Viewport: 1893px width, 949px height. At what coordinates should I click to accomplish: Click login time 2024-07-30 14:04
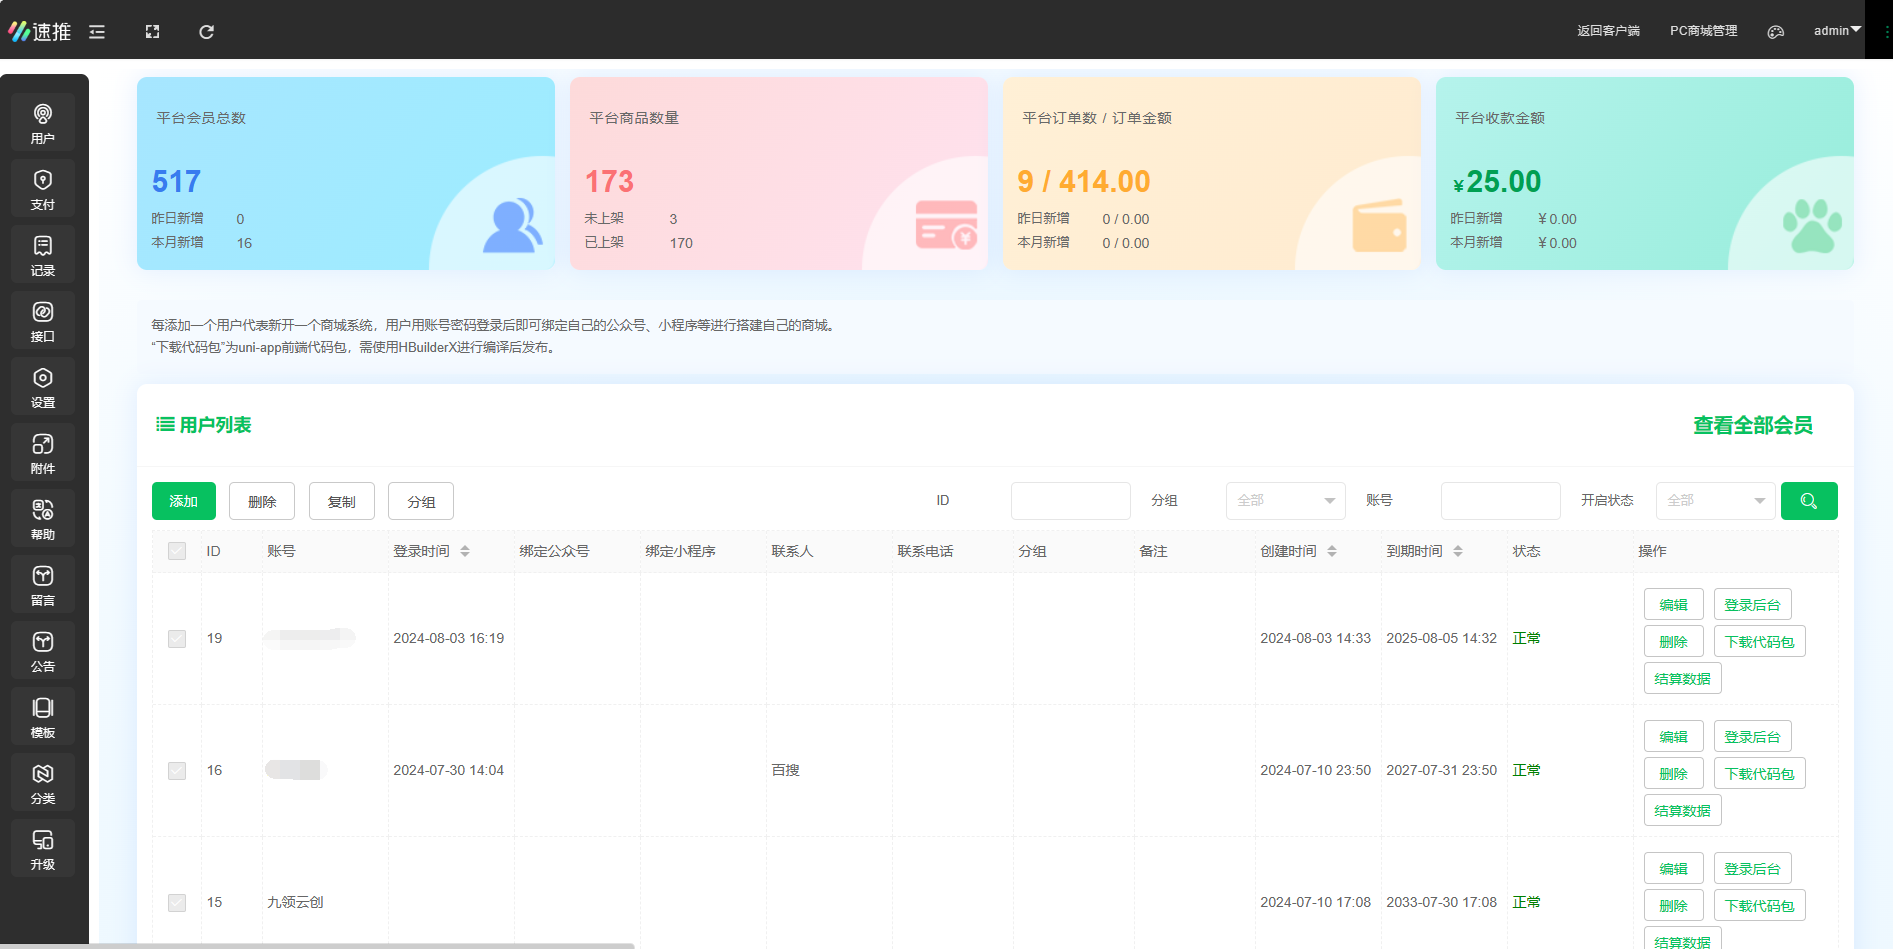coord(449,771)
